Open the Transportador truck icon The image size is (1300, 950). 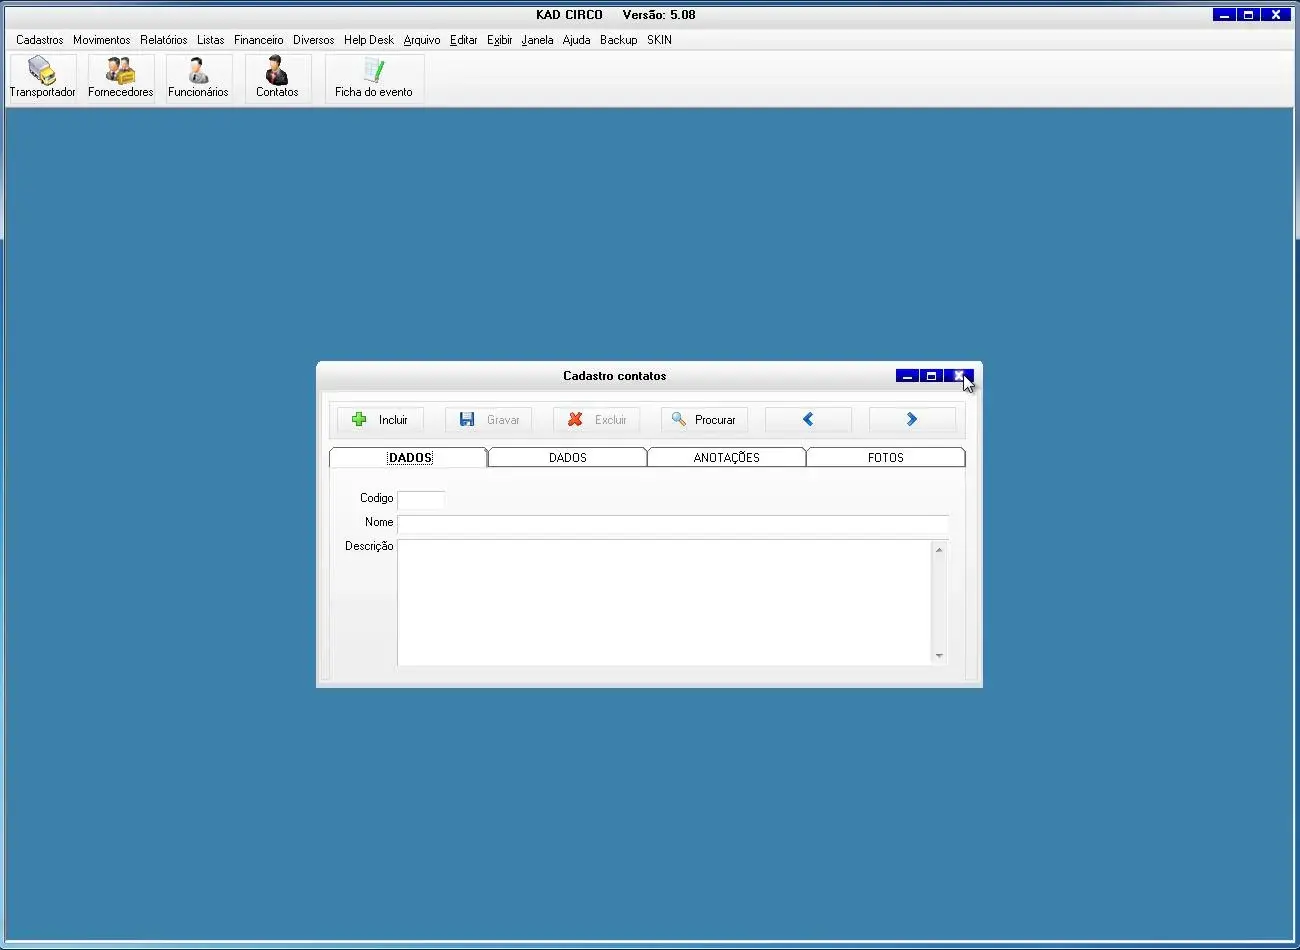coord(42,78)
